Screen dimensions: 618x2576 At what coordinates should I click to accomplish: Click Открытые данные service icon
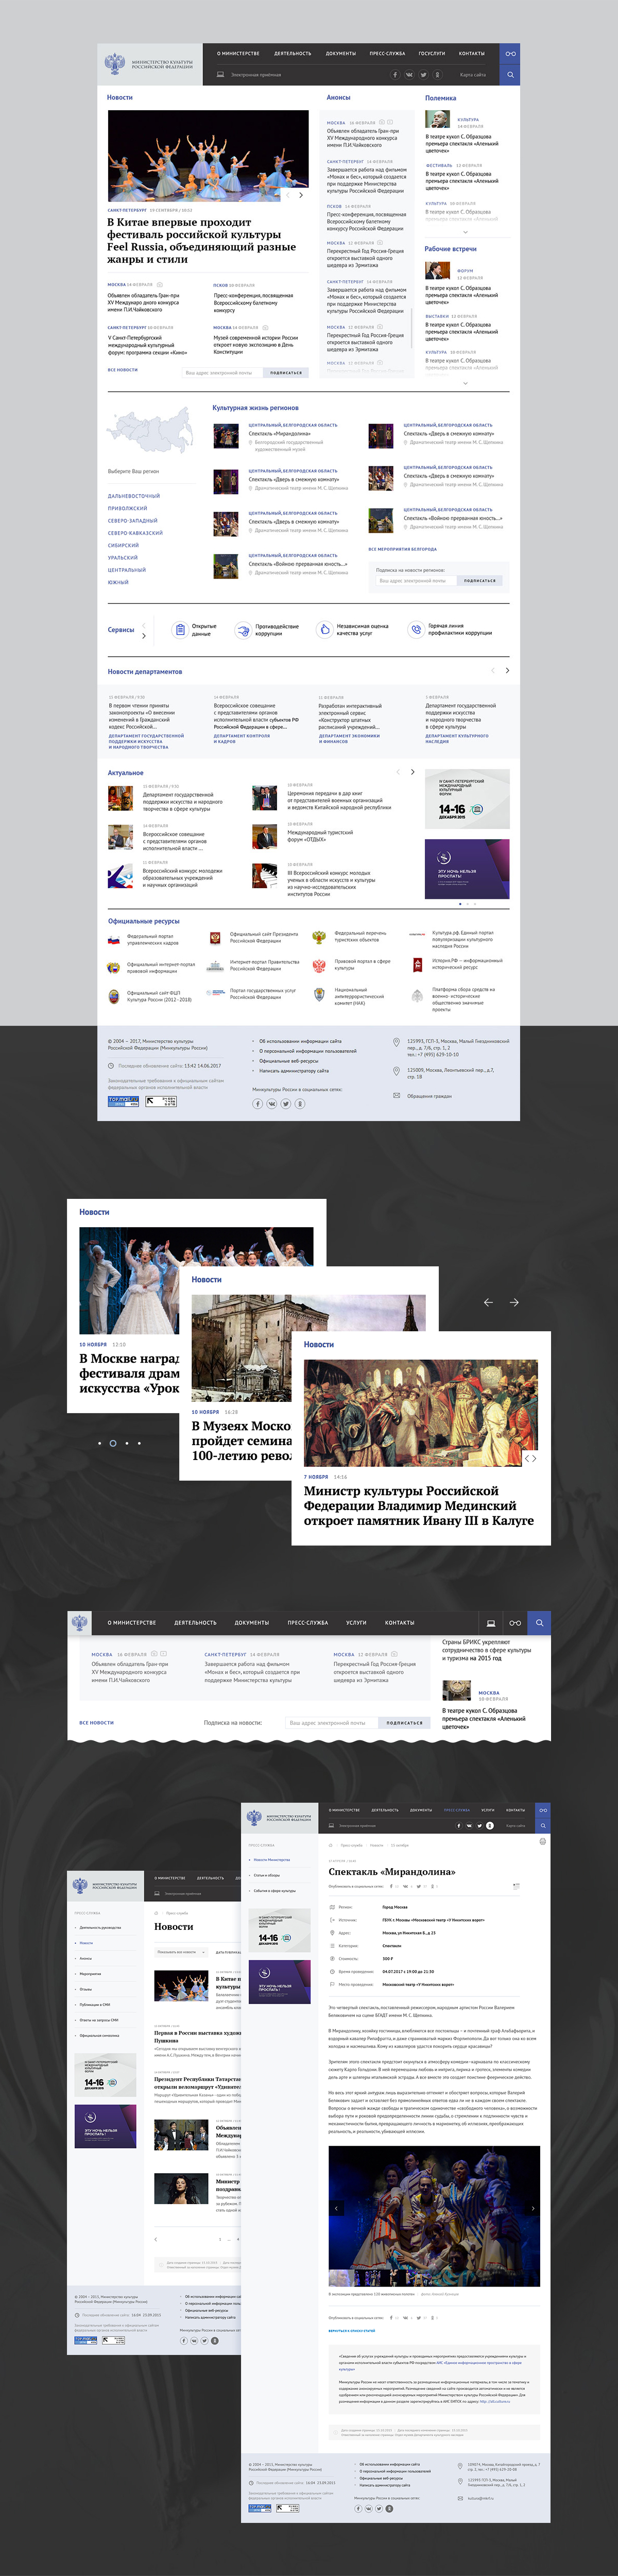pyautogui.click(x=180, y=630)
